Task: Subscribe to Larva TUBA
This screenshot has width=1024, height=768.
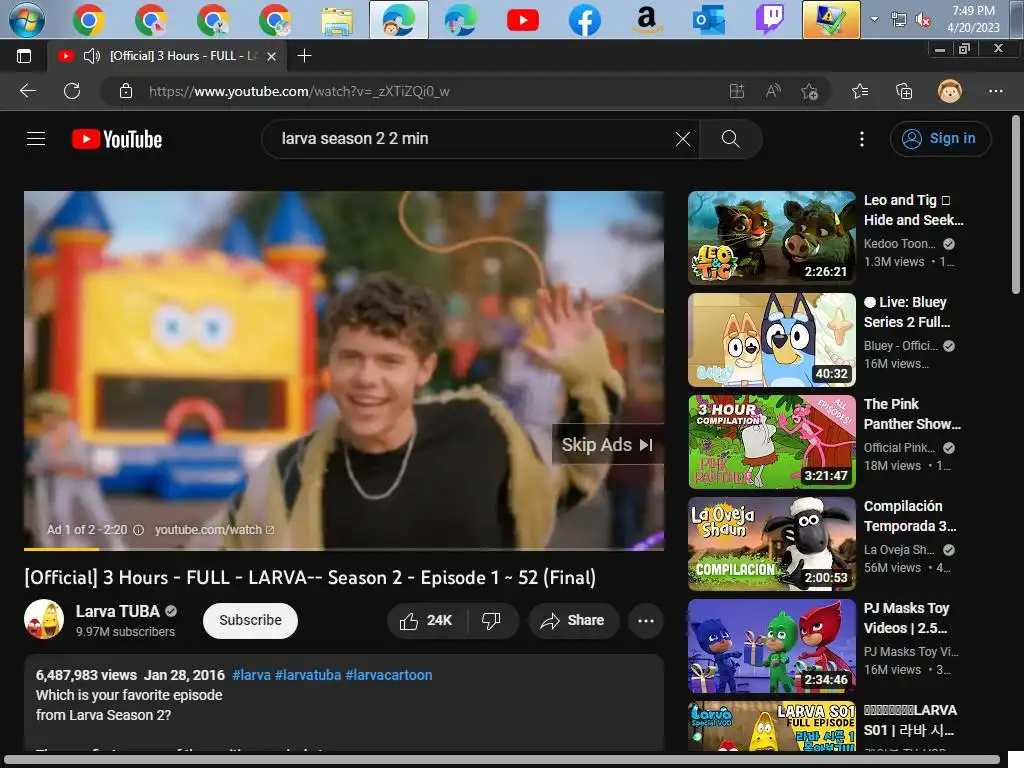Action: click(x=250, y=620)
